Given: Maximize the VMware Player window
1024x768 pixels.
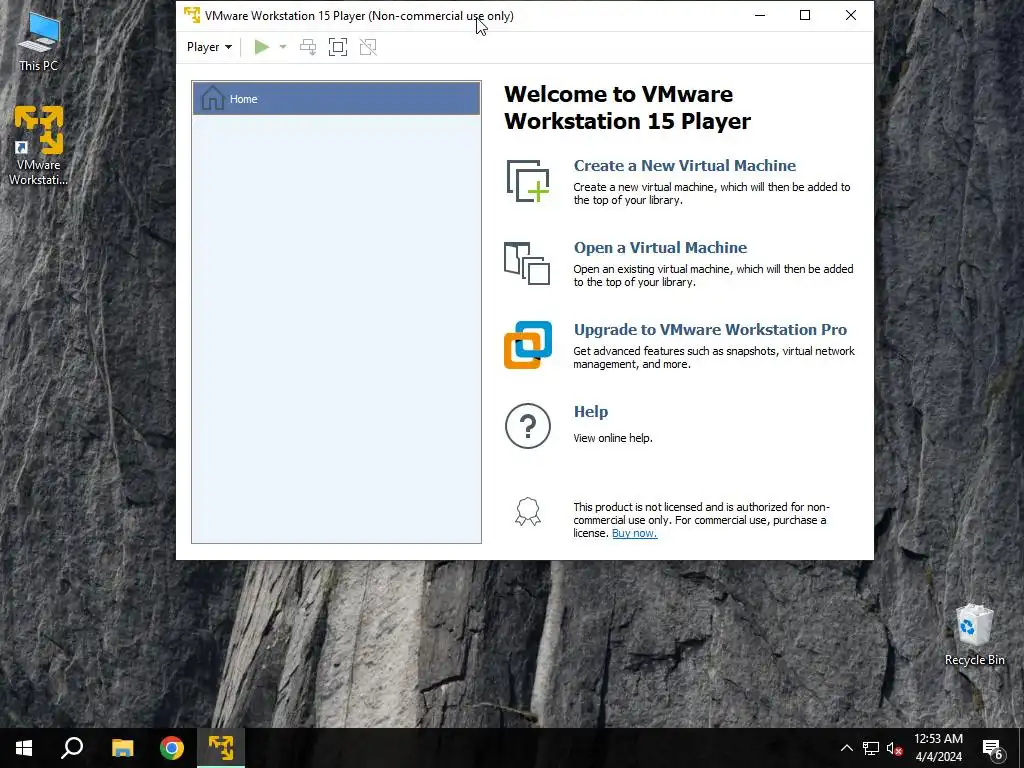Looking at the screenshot, I should [x=805, y=15].
